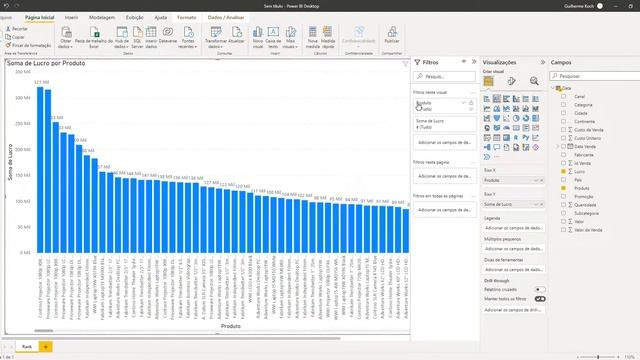Check the Categoria field
Screen dimensions: 640x360
click(564, 105)
